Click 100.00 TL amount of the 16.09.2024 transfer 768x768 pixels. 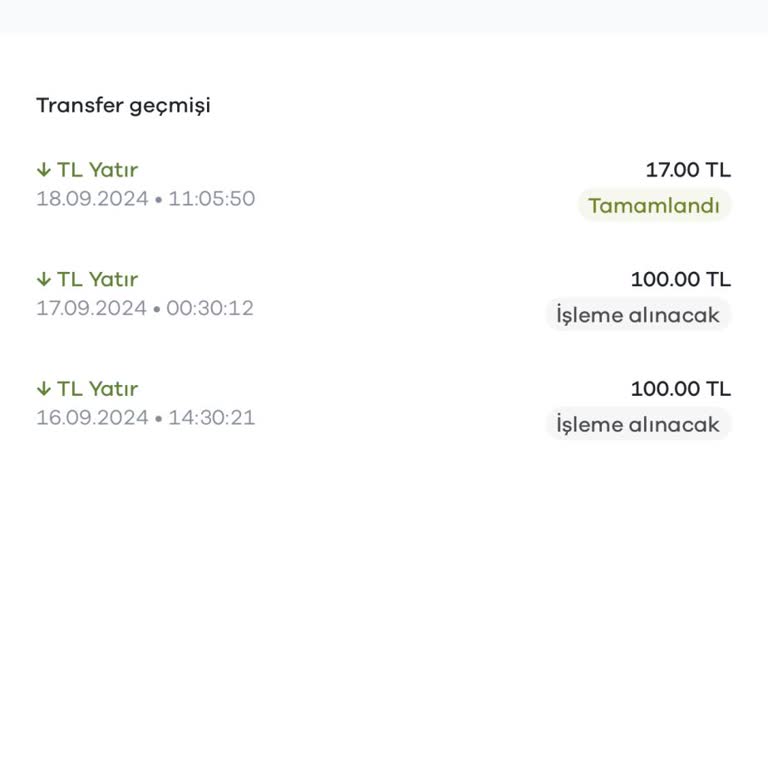tap(680, 389)
